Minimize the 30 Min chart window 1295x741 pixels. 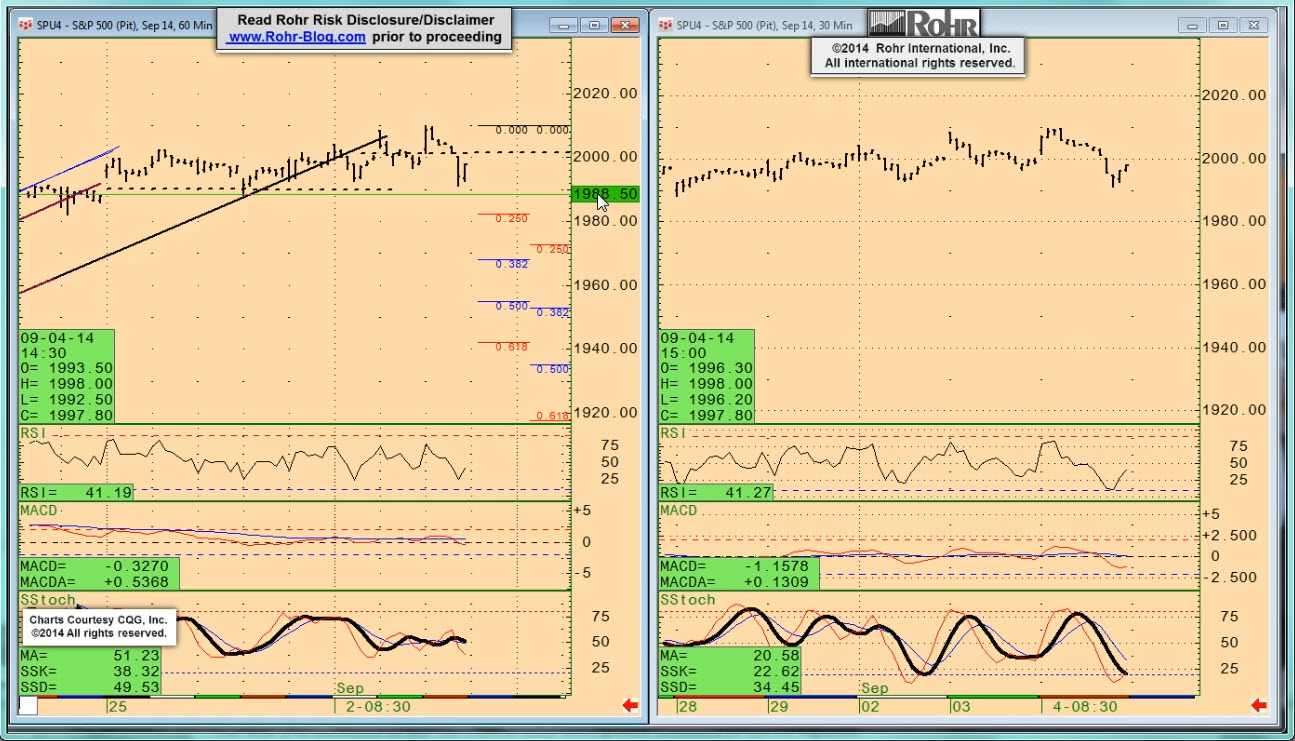pos(1190,25)
